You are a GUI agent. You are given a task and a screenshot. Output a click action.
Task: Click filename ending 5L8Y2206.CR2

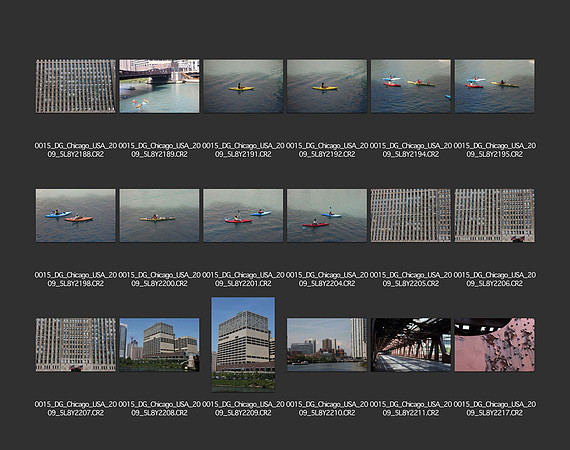click(x=494, y=279)
